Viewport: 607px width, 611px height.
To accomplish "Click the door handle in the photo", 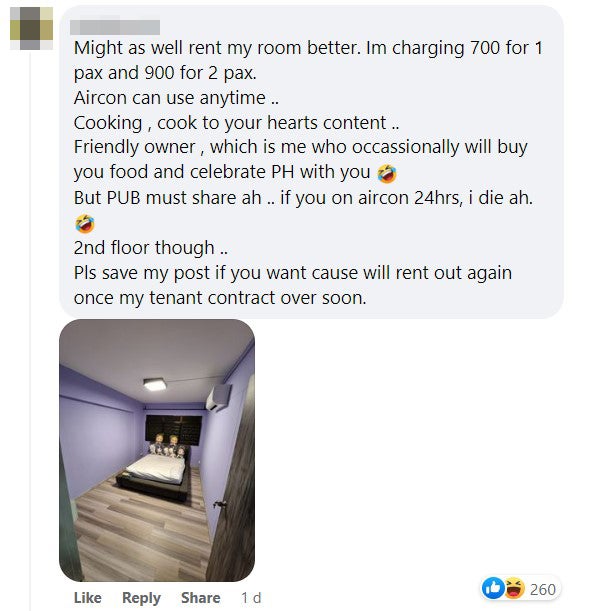I will (x=220, y=505).
